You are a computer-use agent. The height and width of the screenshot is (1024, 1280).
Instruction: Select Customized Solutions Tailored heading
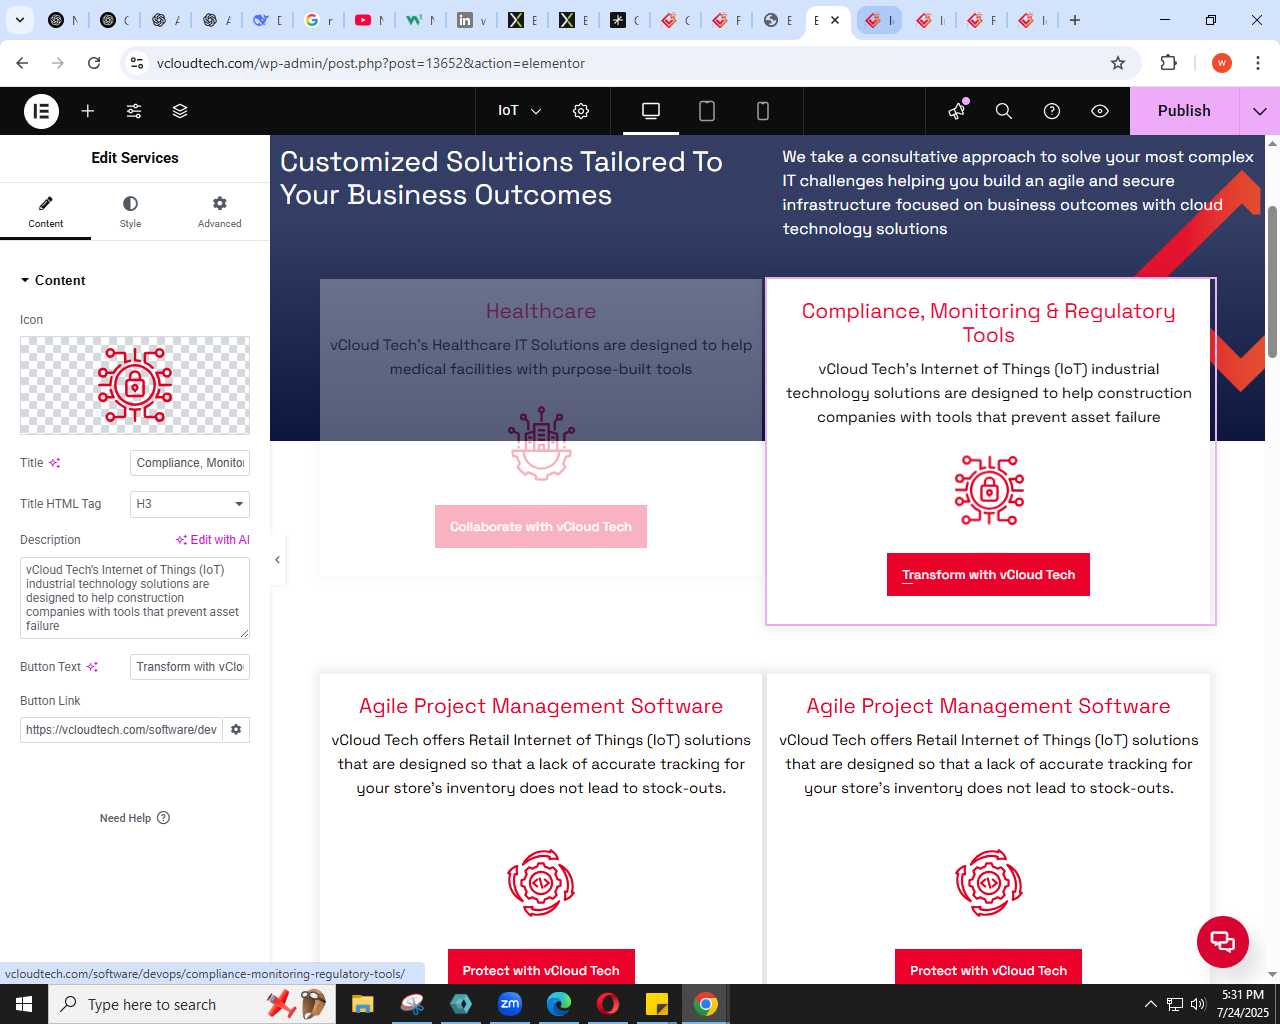pos(501,178)
